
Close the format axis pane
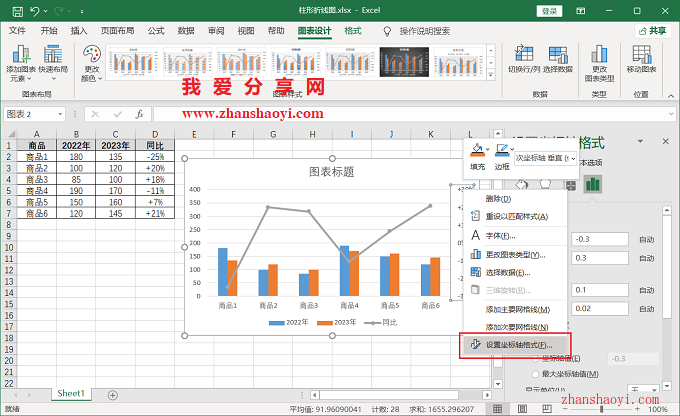[666, 141]
